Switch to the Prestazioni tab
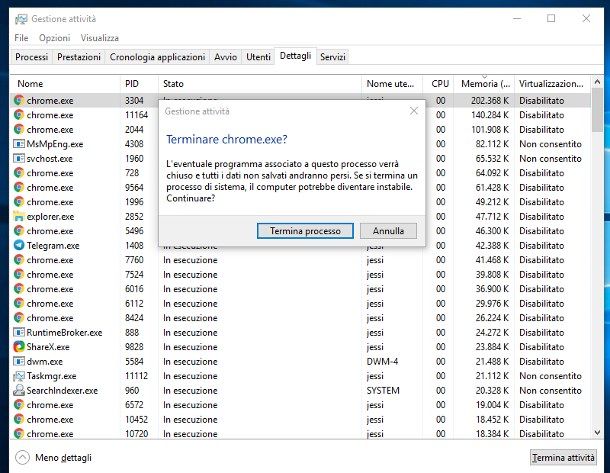610x473 pixels. [79, 57]
